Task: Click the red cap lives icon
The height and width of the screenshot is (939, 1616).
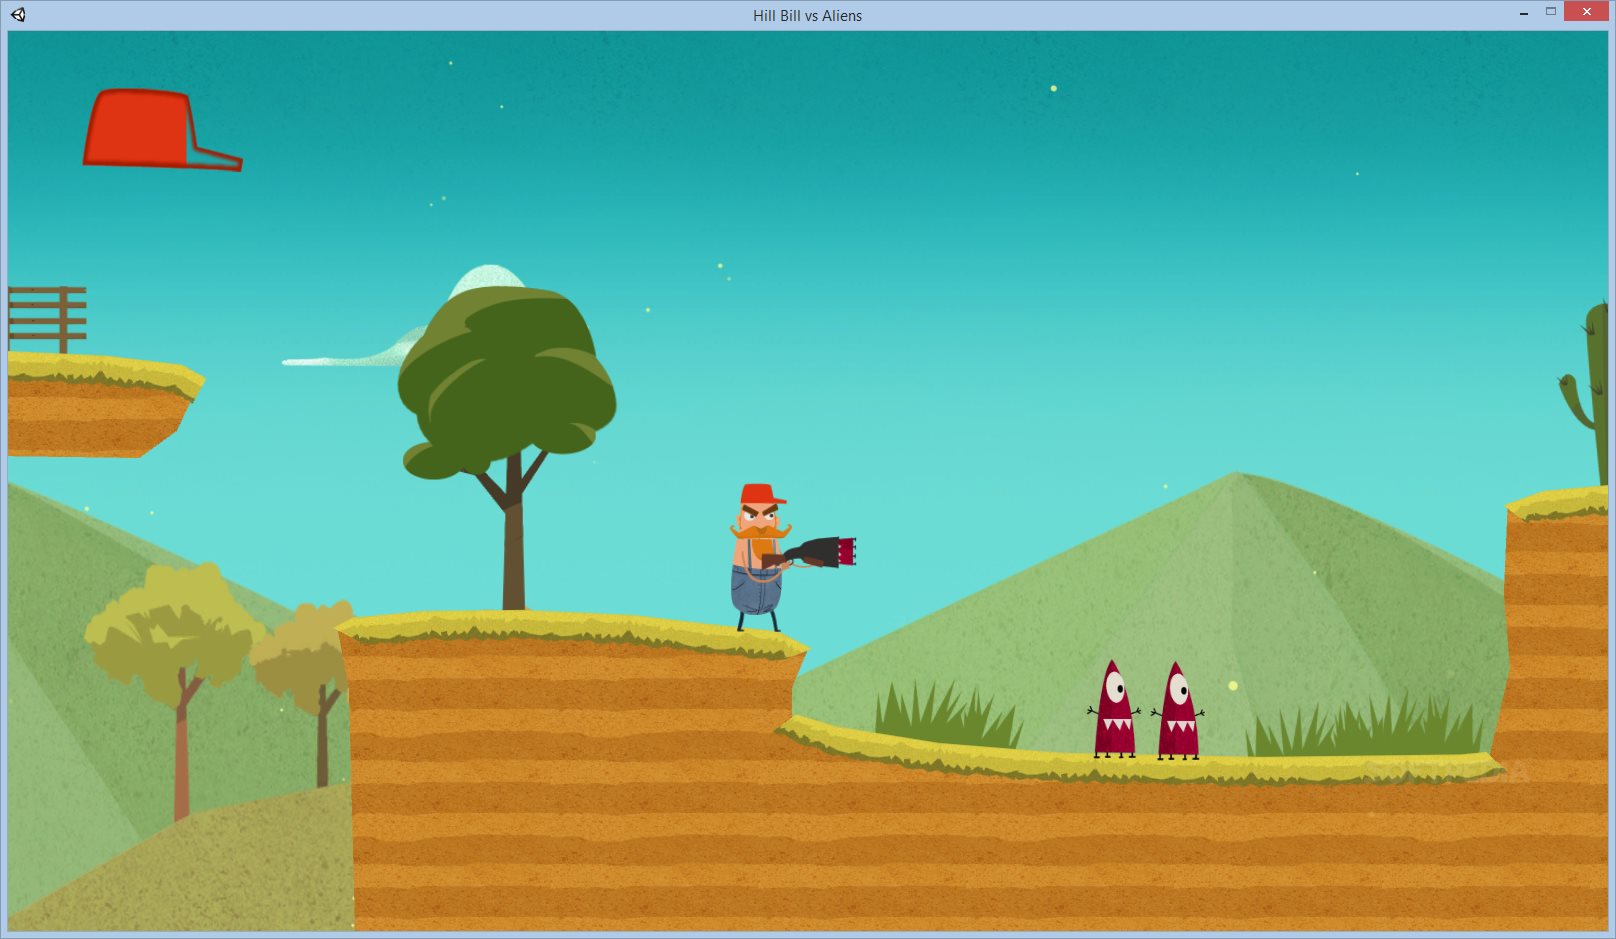Action: (162, 129)
